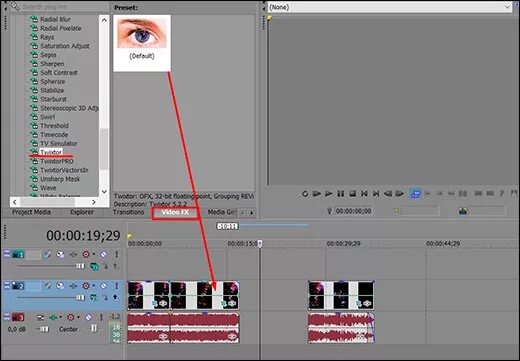Select the Twixtor plug-in in the list
The height and width of the screenshot is (361, 520).
pos(51,152)
